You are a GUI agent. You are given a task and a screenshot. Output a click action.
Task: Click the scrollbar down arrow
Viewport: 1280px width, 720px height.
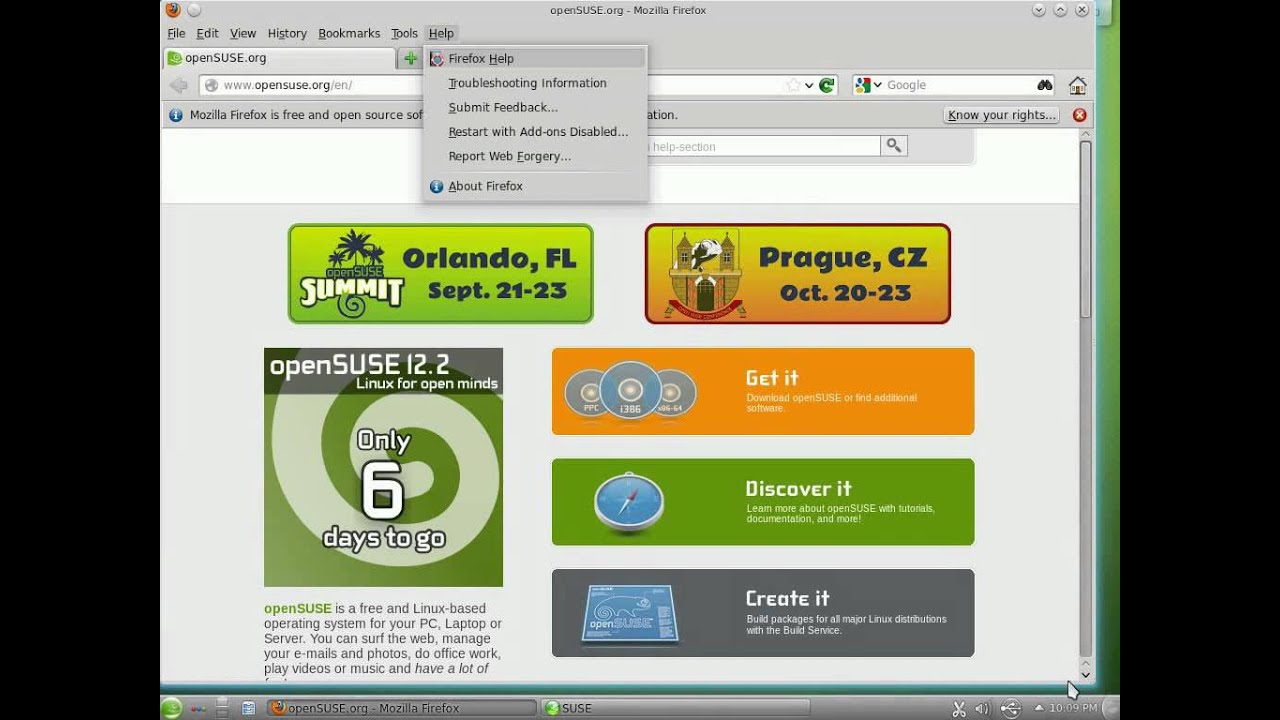click(x=1086, y=675)
